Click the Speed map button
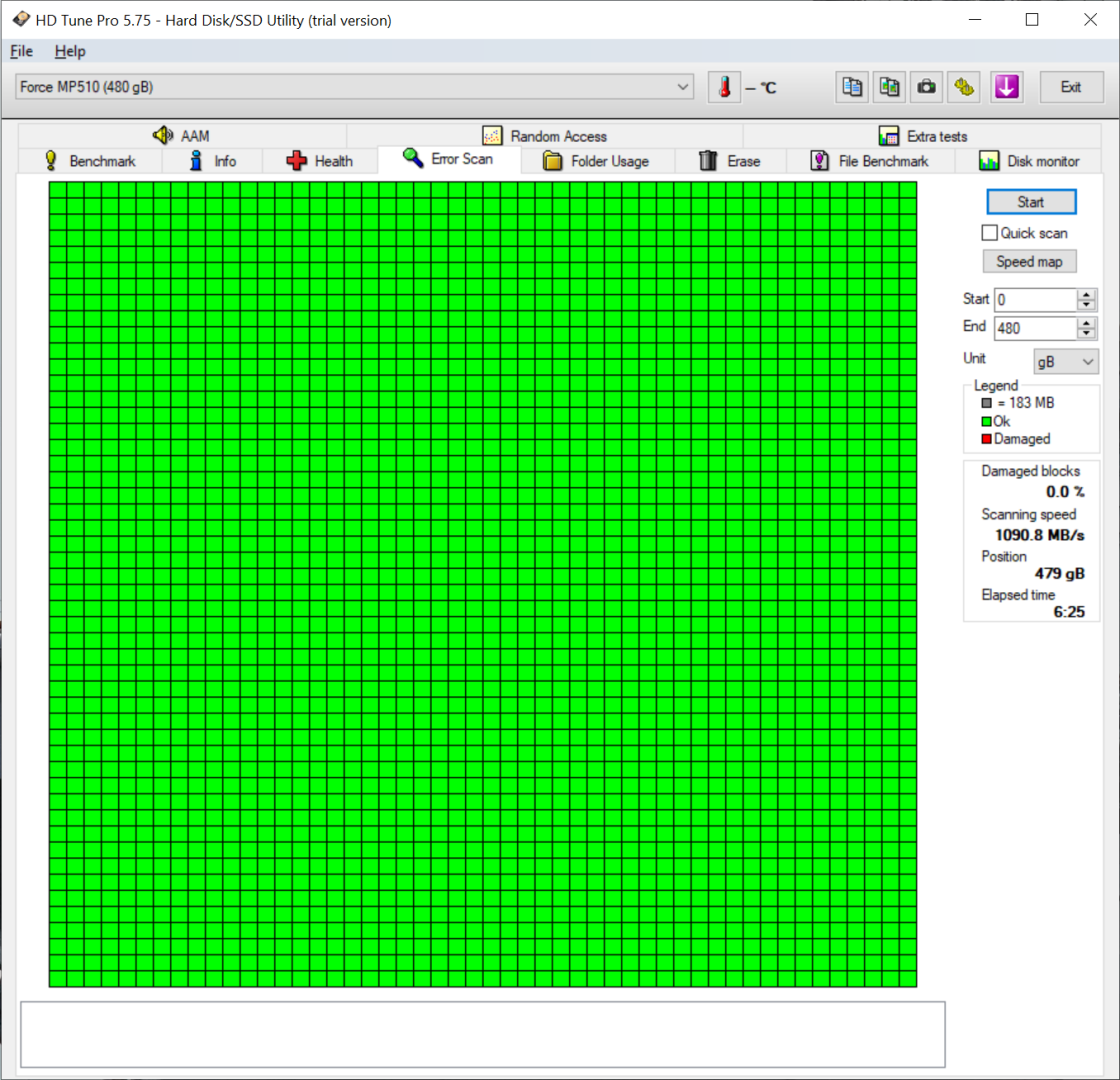This screenshot has height=1080, width=1120. point(1029,261)
